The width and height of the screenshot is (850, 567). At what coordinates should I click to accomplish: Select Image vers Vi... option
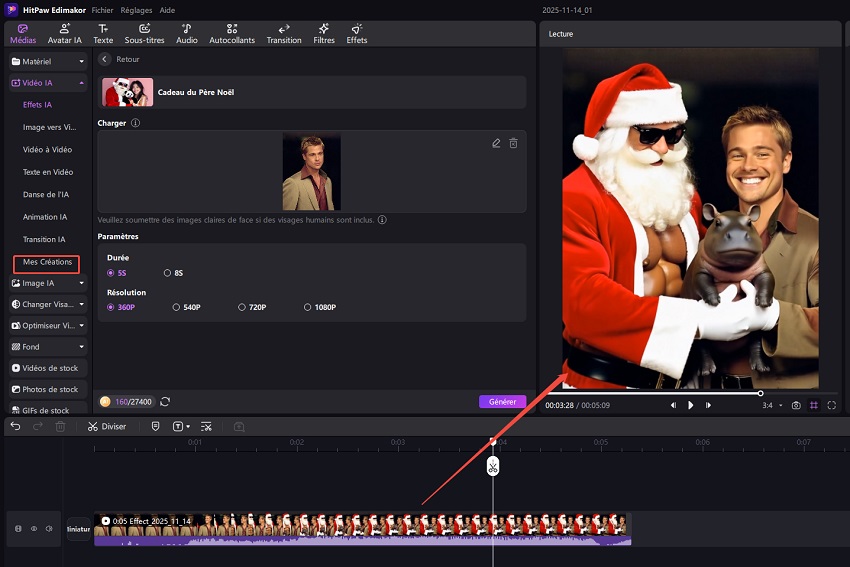coord(49,127)
